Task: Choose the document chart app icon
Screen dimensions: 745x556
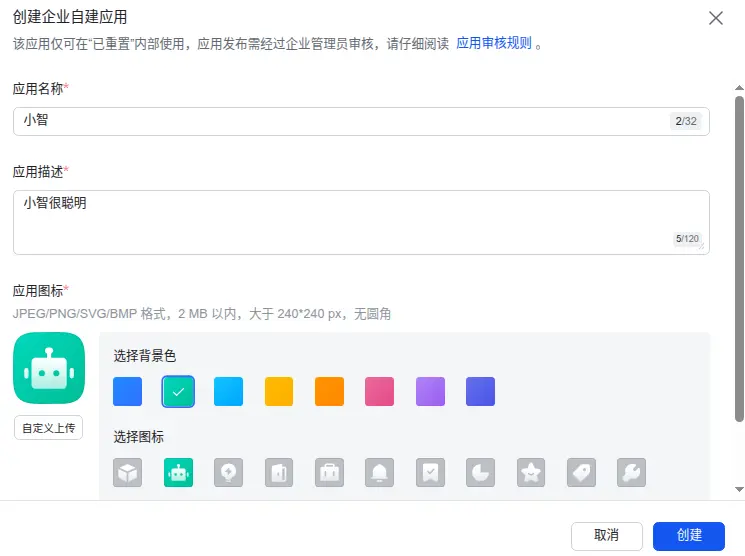Action: (x=279, y=472)
